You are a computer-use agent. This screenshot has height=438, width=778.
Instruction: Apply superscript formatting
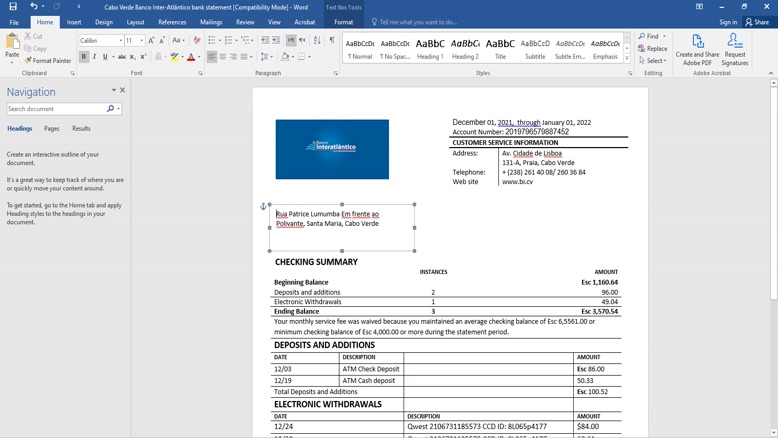click(x=143, y=57)
